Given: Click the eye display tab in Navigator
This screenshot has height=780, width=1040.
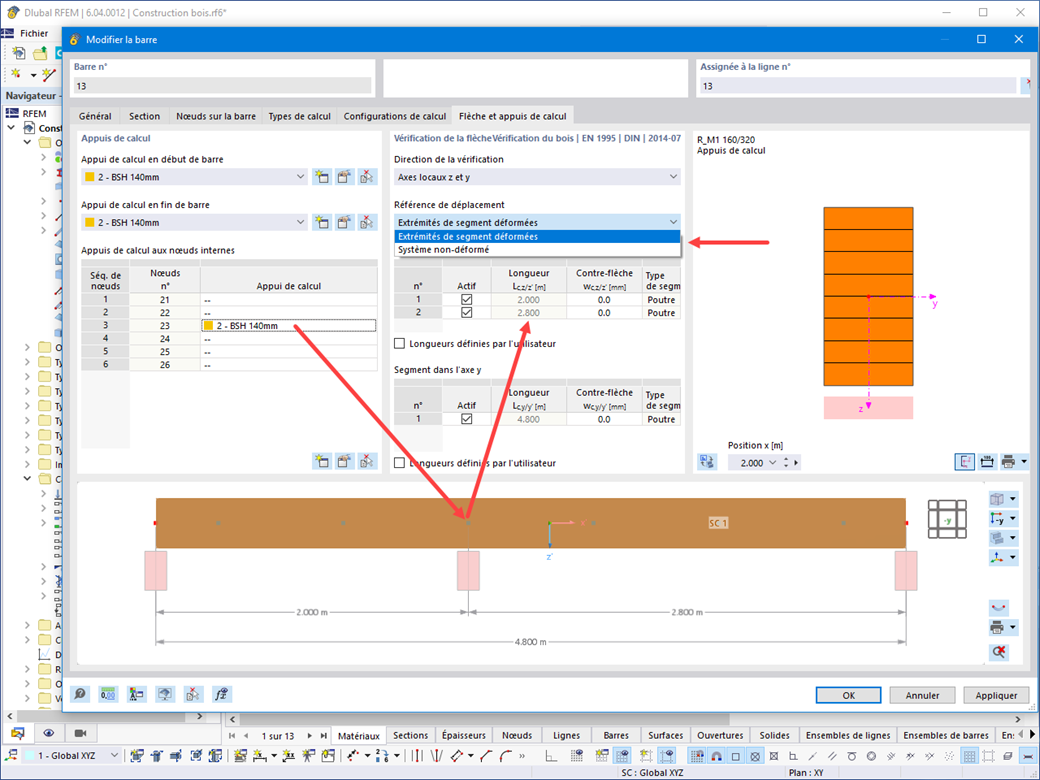Looking at the screenshot, I should (x=48, y=733).
